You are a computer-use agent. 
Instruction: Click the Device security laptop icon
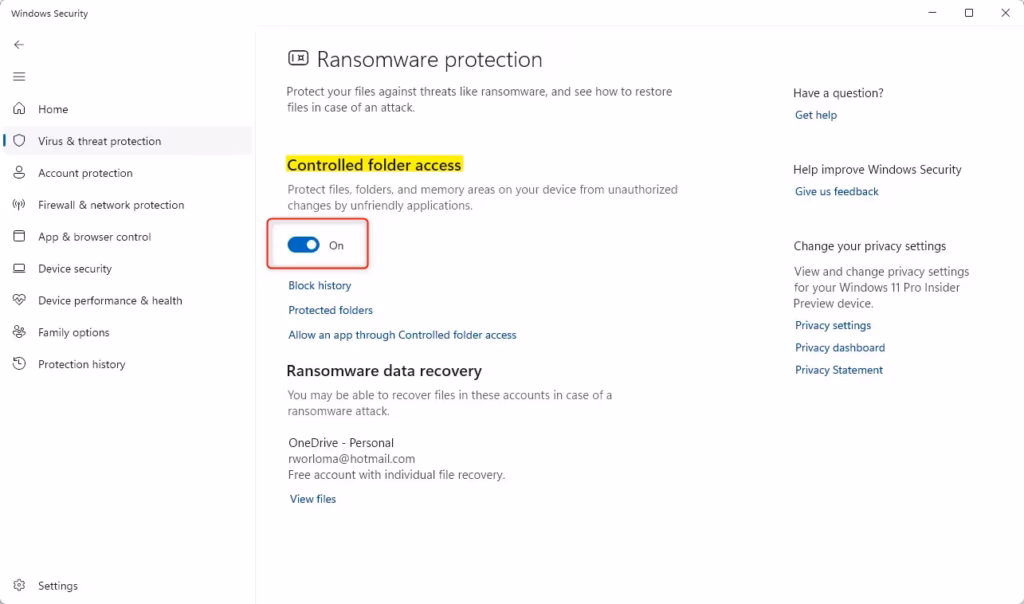(x=19, y=269)
